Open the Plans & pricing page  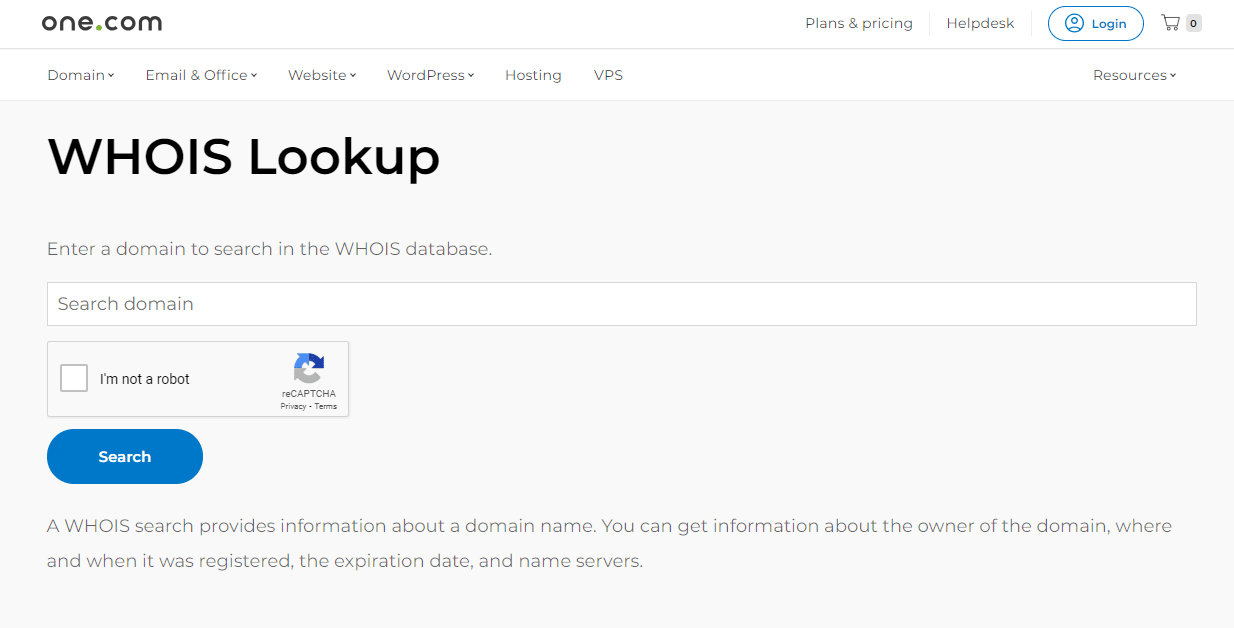(858, 23)
